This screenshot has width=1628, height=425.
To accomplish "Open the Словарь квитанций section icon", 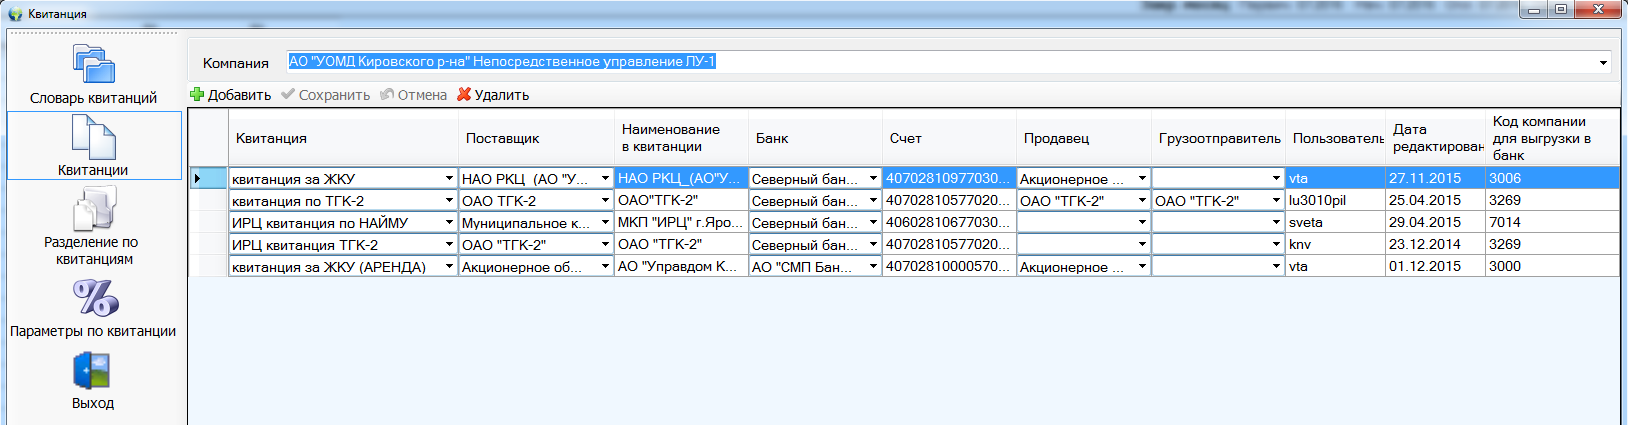I will (x=93, y=65).
